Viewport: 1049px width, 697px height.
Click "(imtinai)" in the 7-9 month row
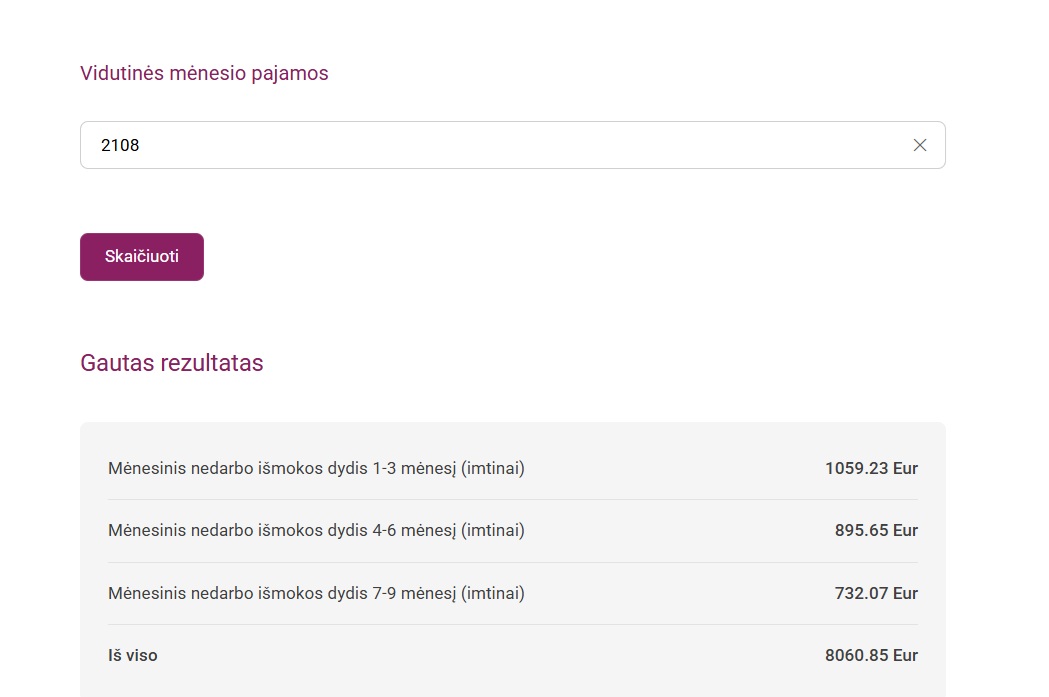coord(493,593)
